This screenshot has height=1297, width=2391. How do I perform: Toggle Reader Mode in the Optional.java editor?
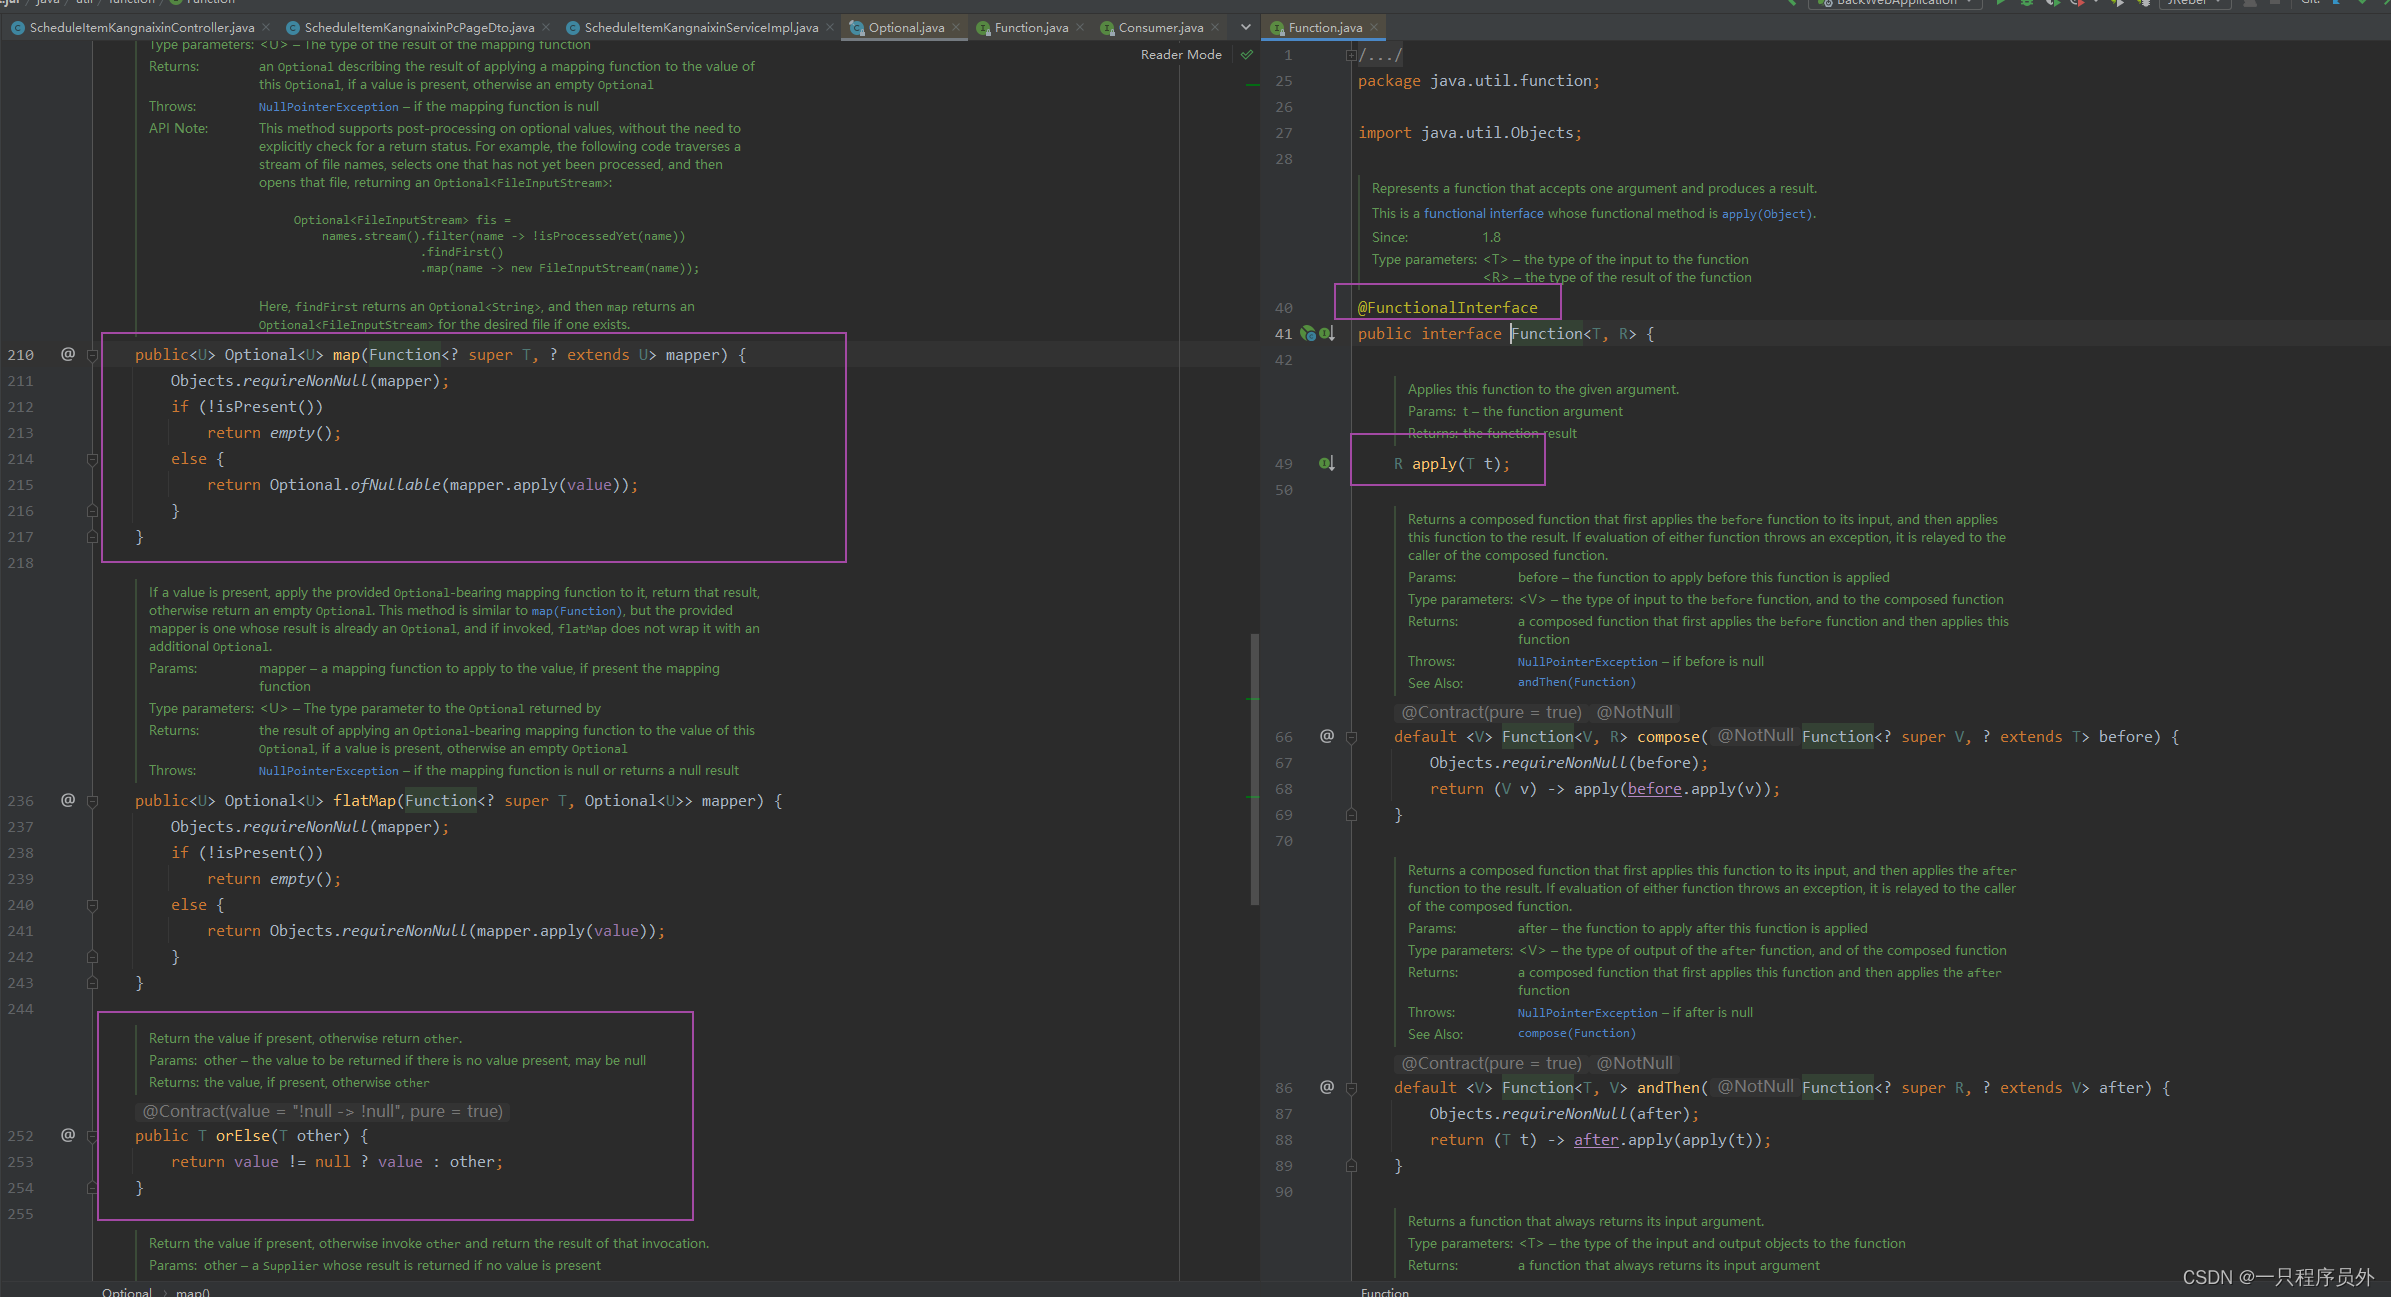[1181, 55]
